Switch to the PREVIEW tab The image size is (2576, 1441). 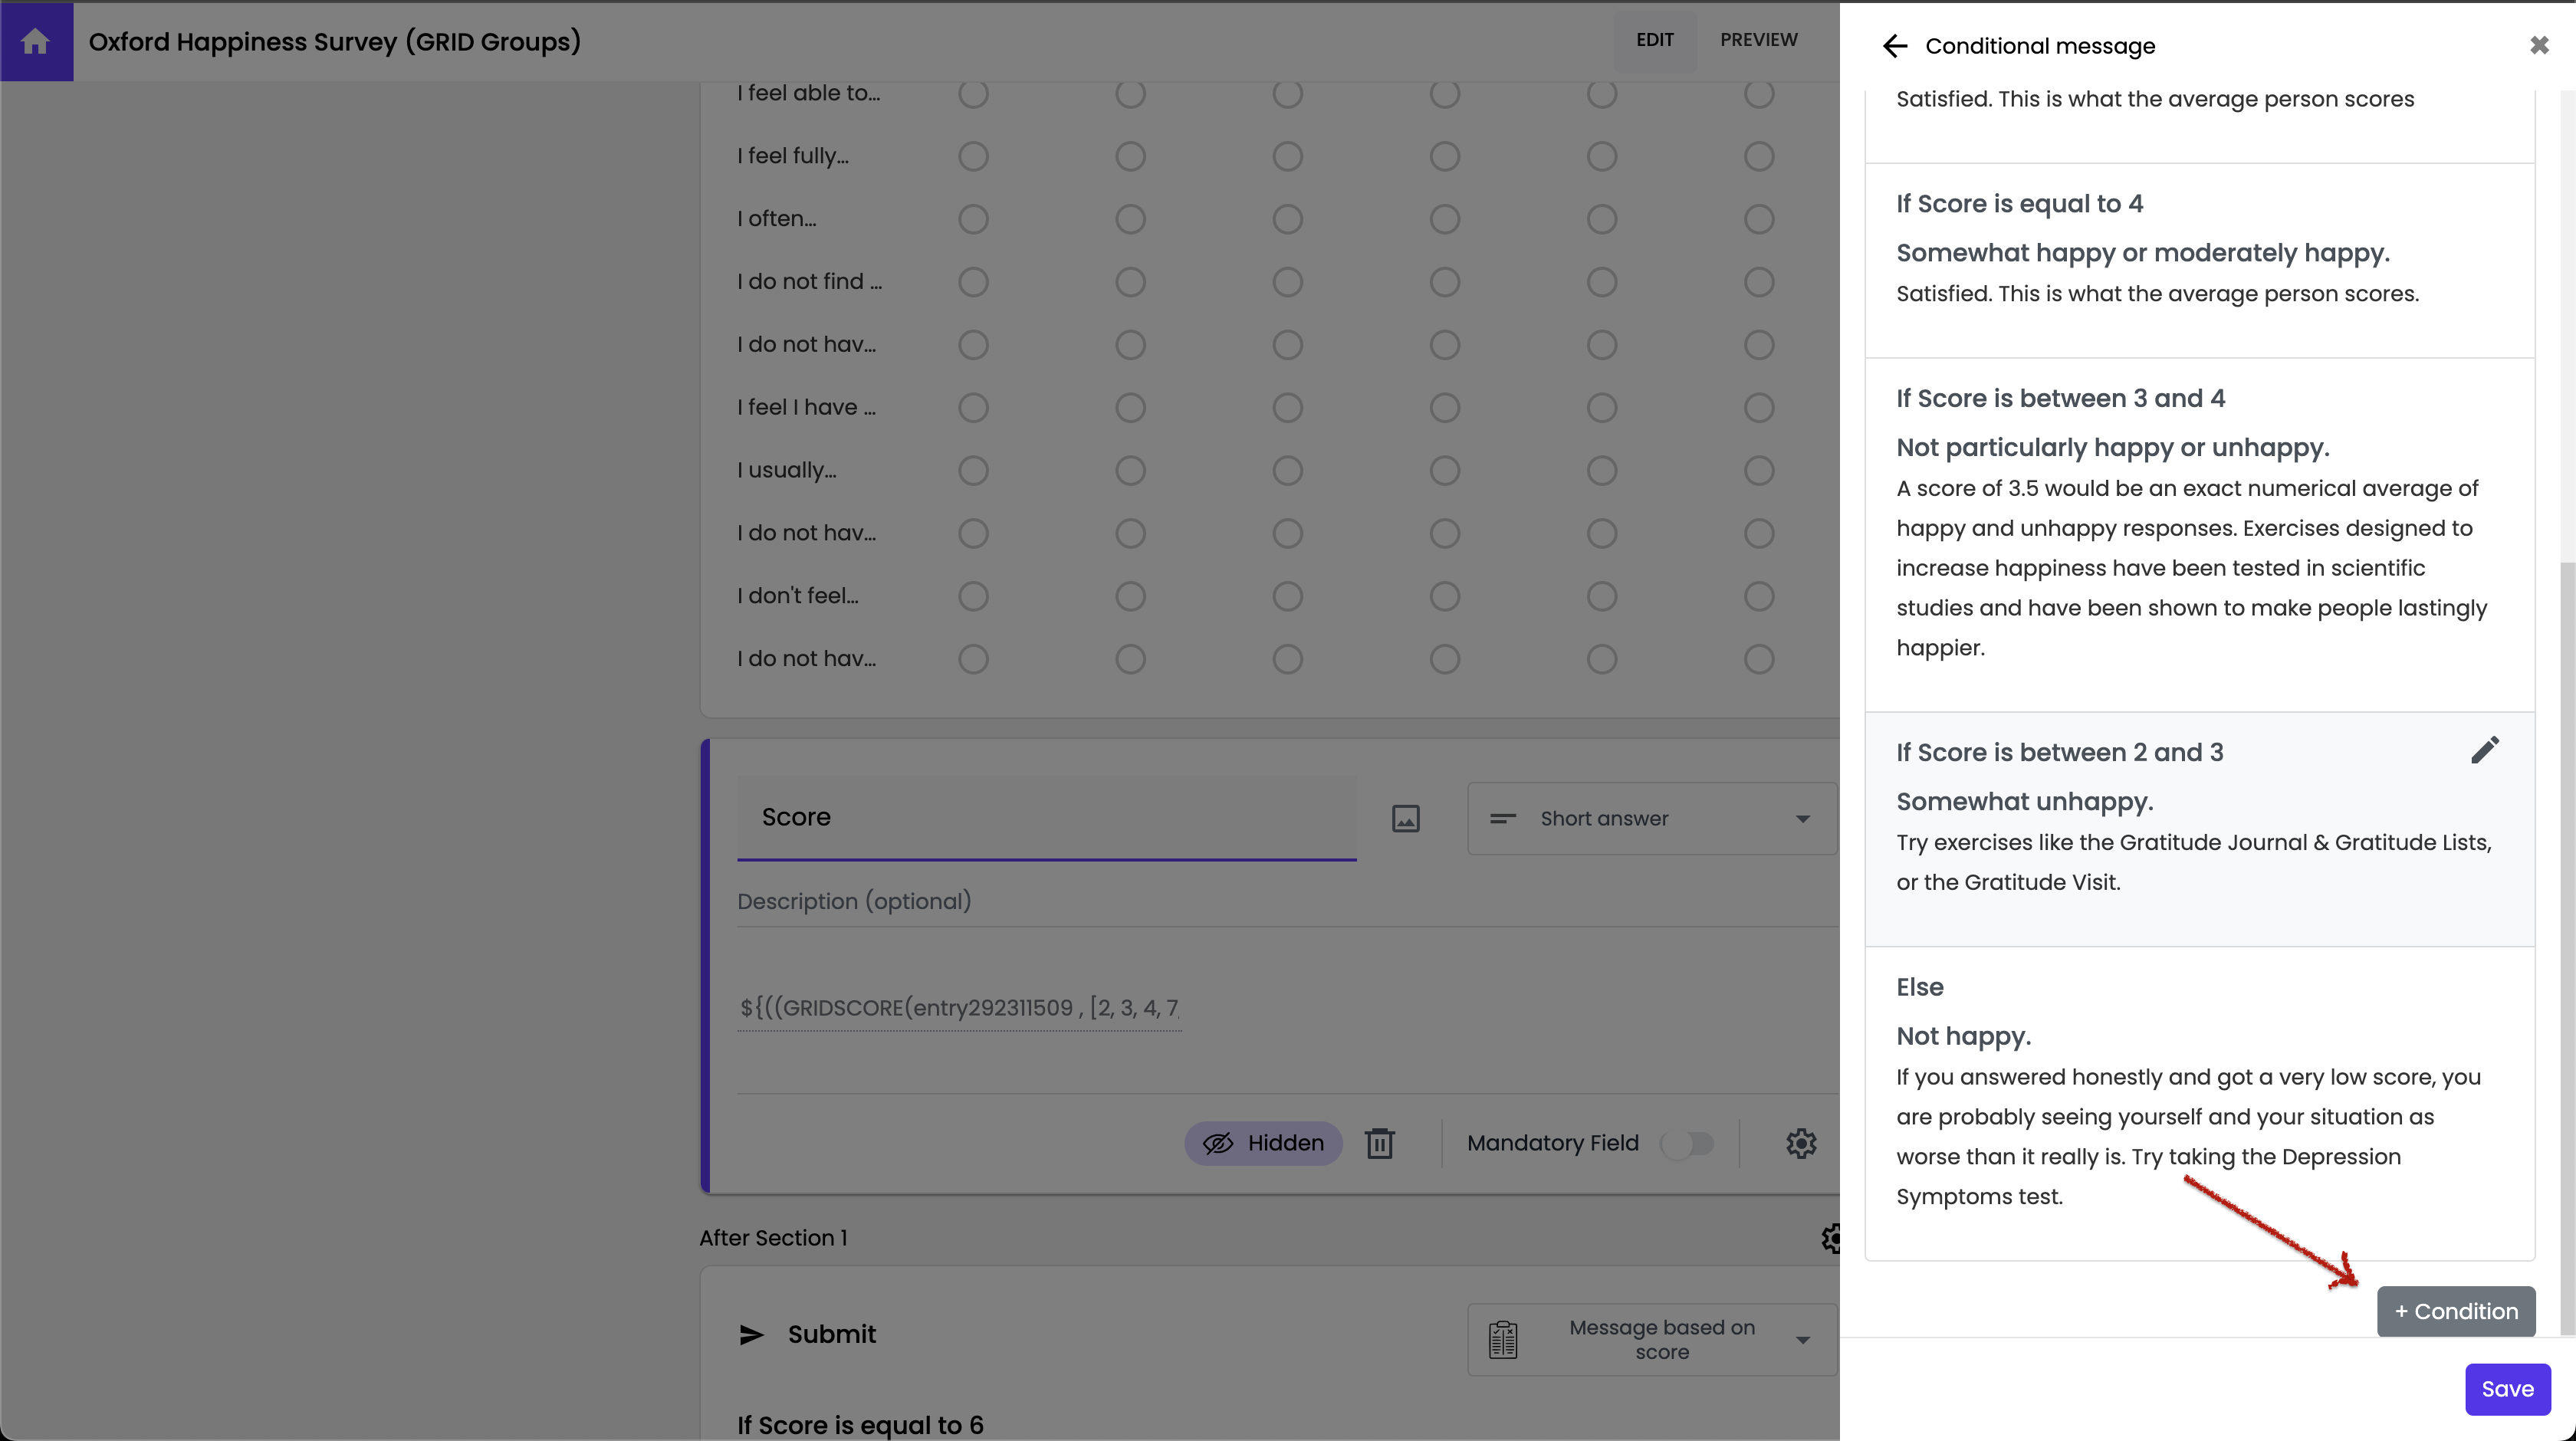[x=1758, y=40]
